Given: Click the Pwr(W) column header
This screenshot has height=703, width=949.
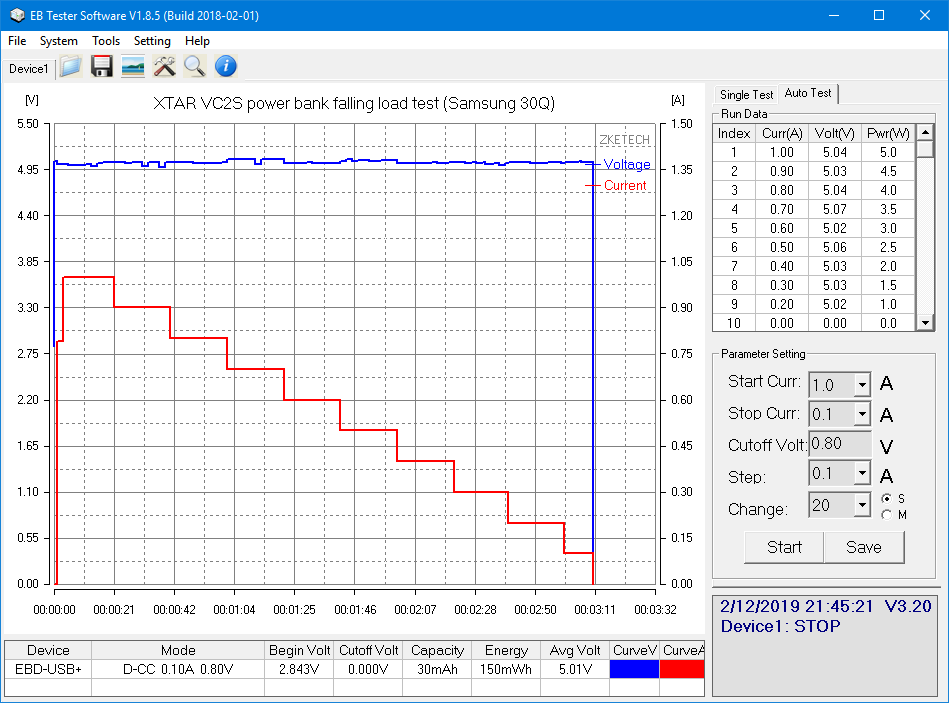Looking at the screenshot, I should click(888, 133).
